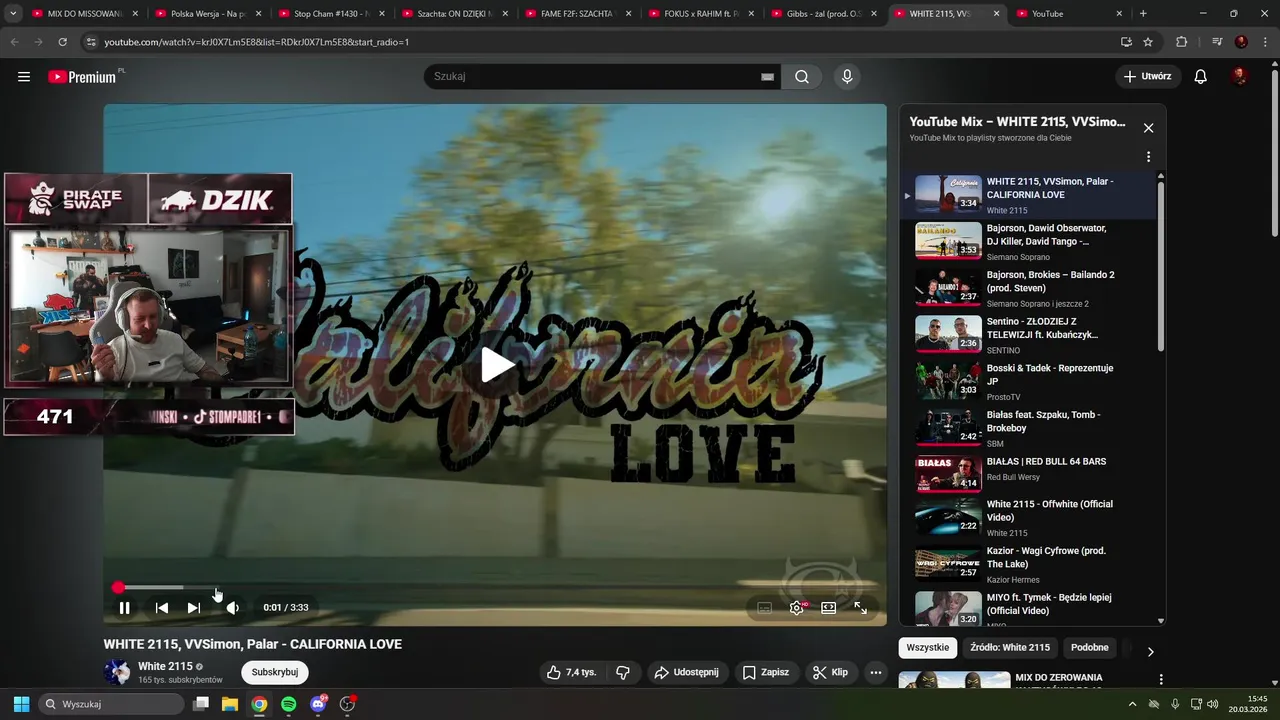Open Spotify from the taskbar

tap(288, 704)
